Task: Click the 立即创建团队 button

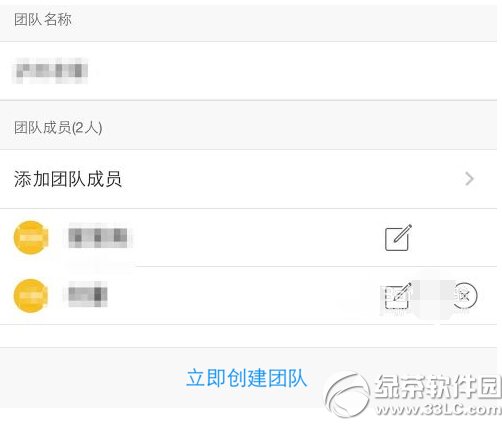Action: (246, 378)
